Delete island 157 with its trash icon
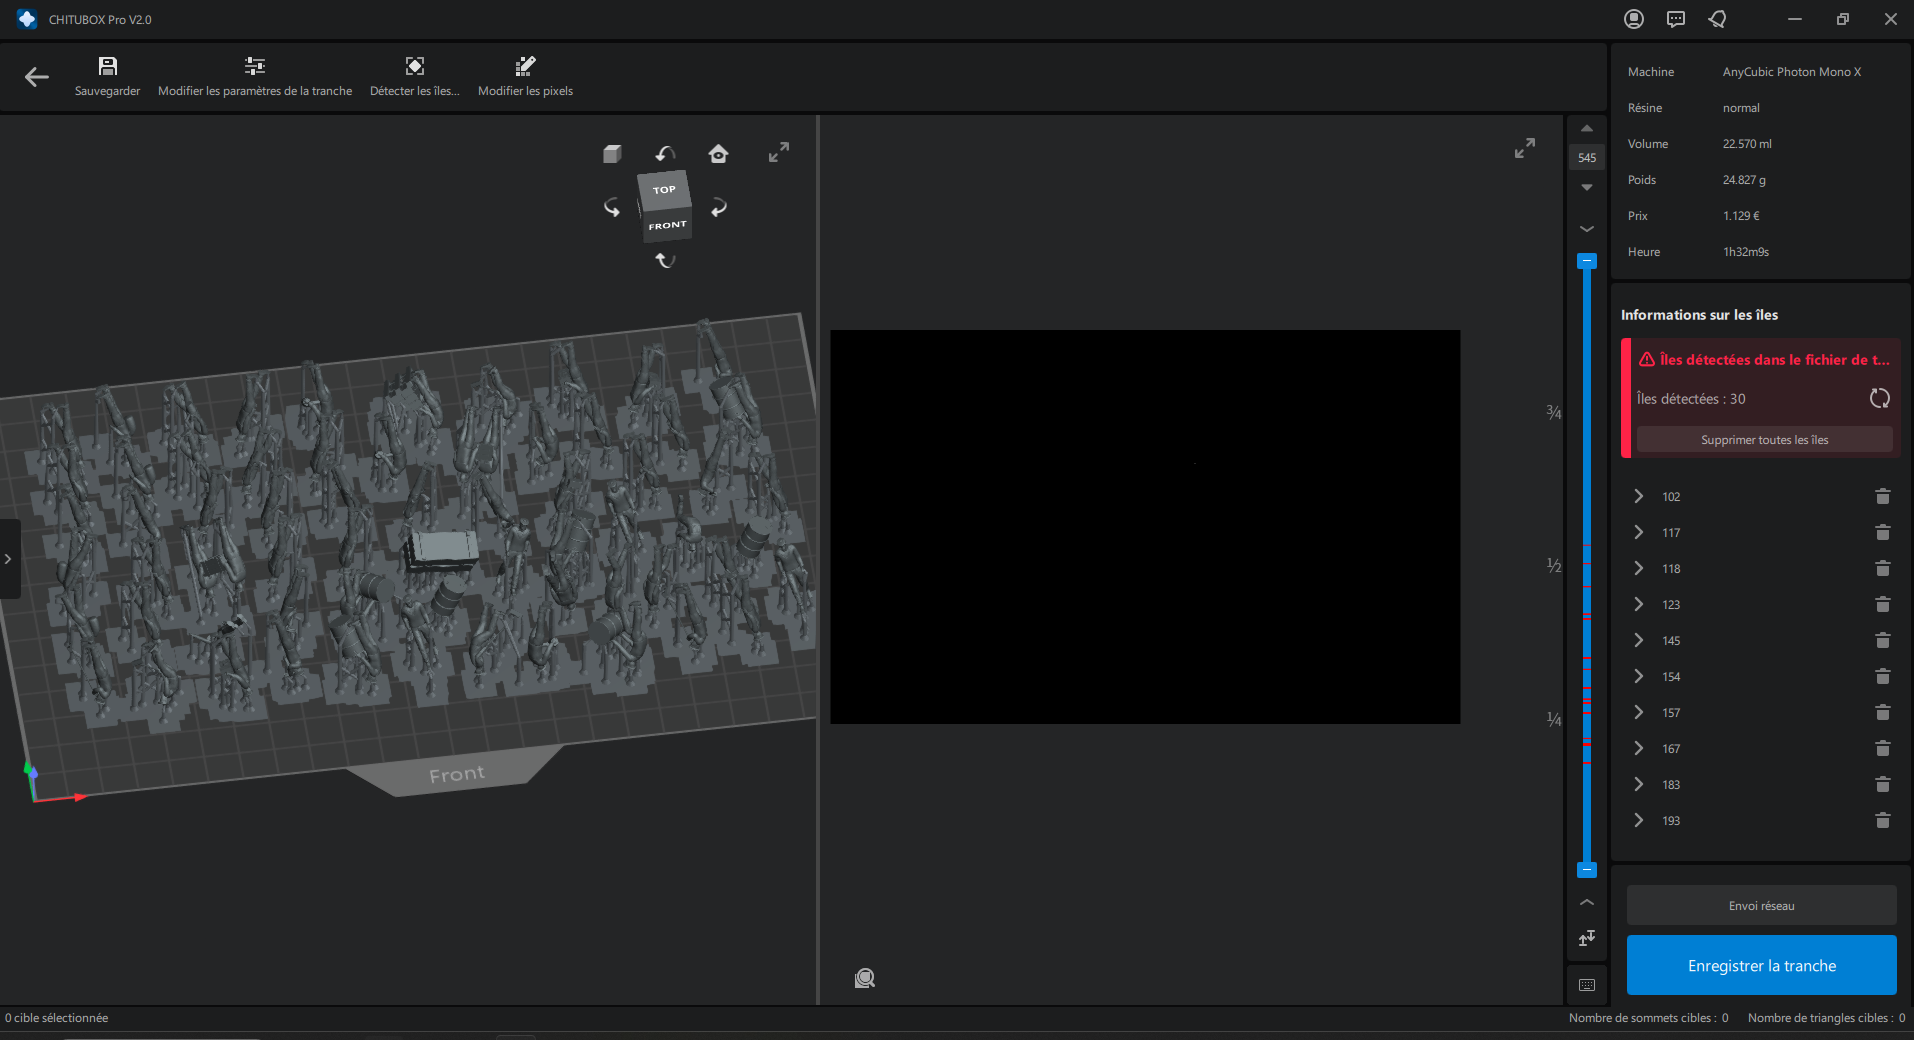 point(1883,712)
